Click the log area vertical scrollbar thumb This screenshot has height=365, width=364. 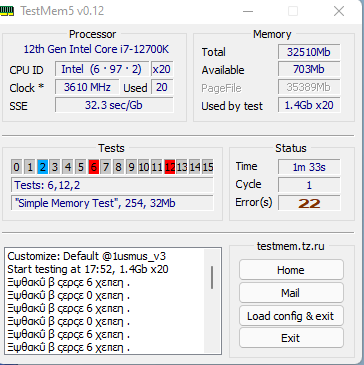[x=212, y=277]
